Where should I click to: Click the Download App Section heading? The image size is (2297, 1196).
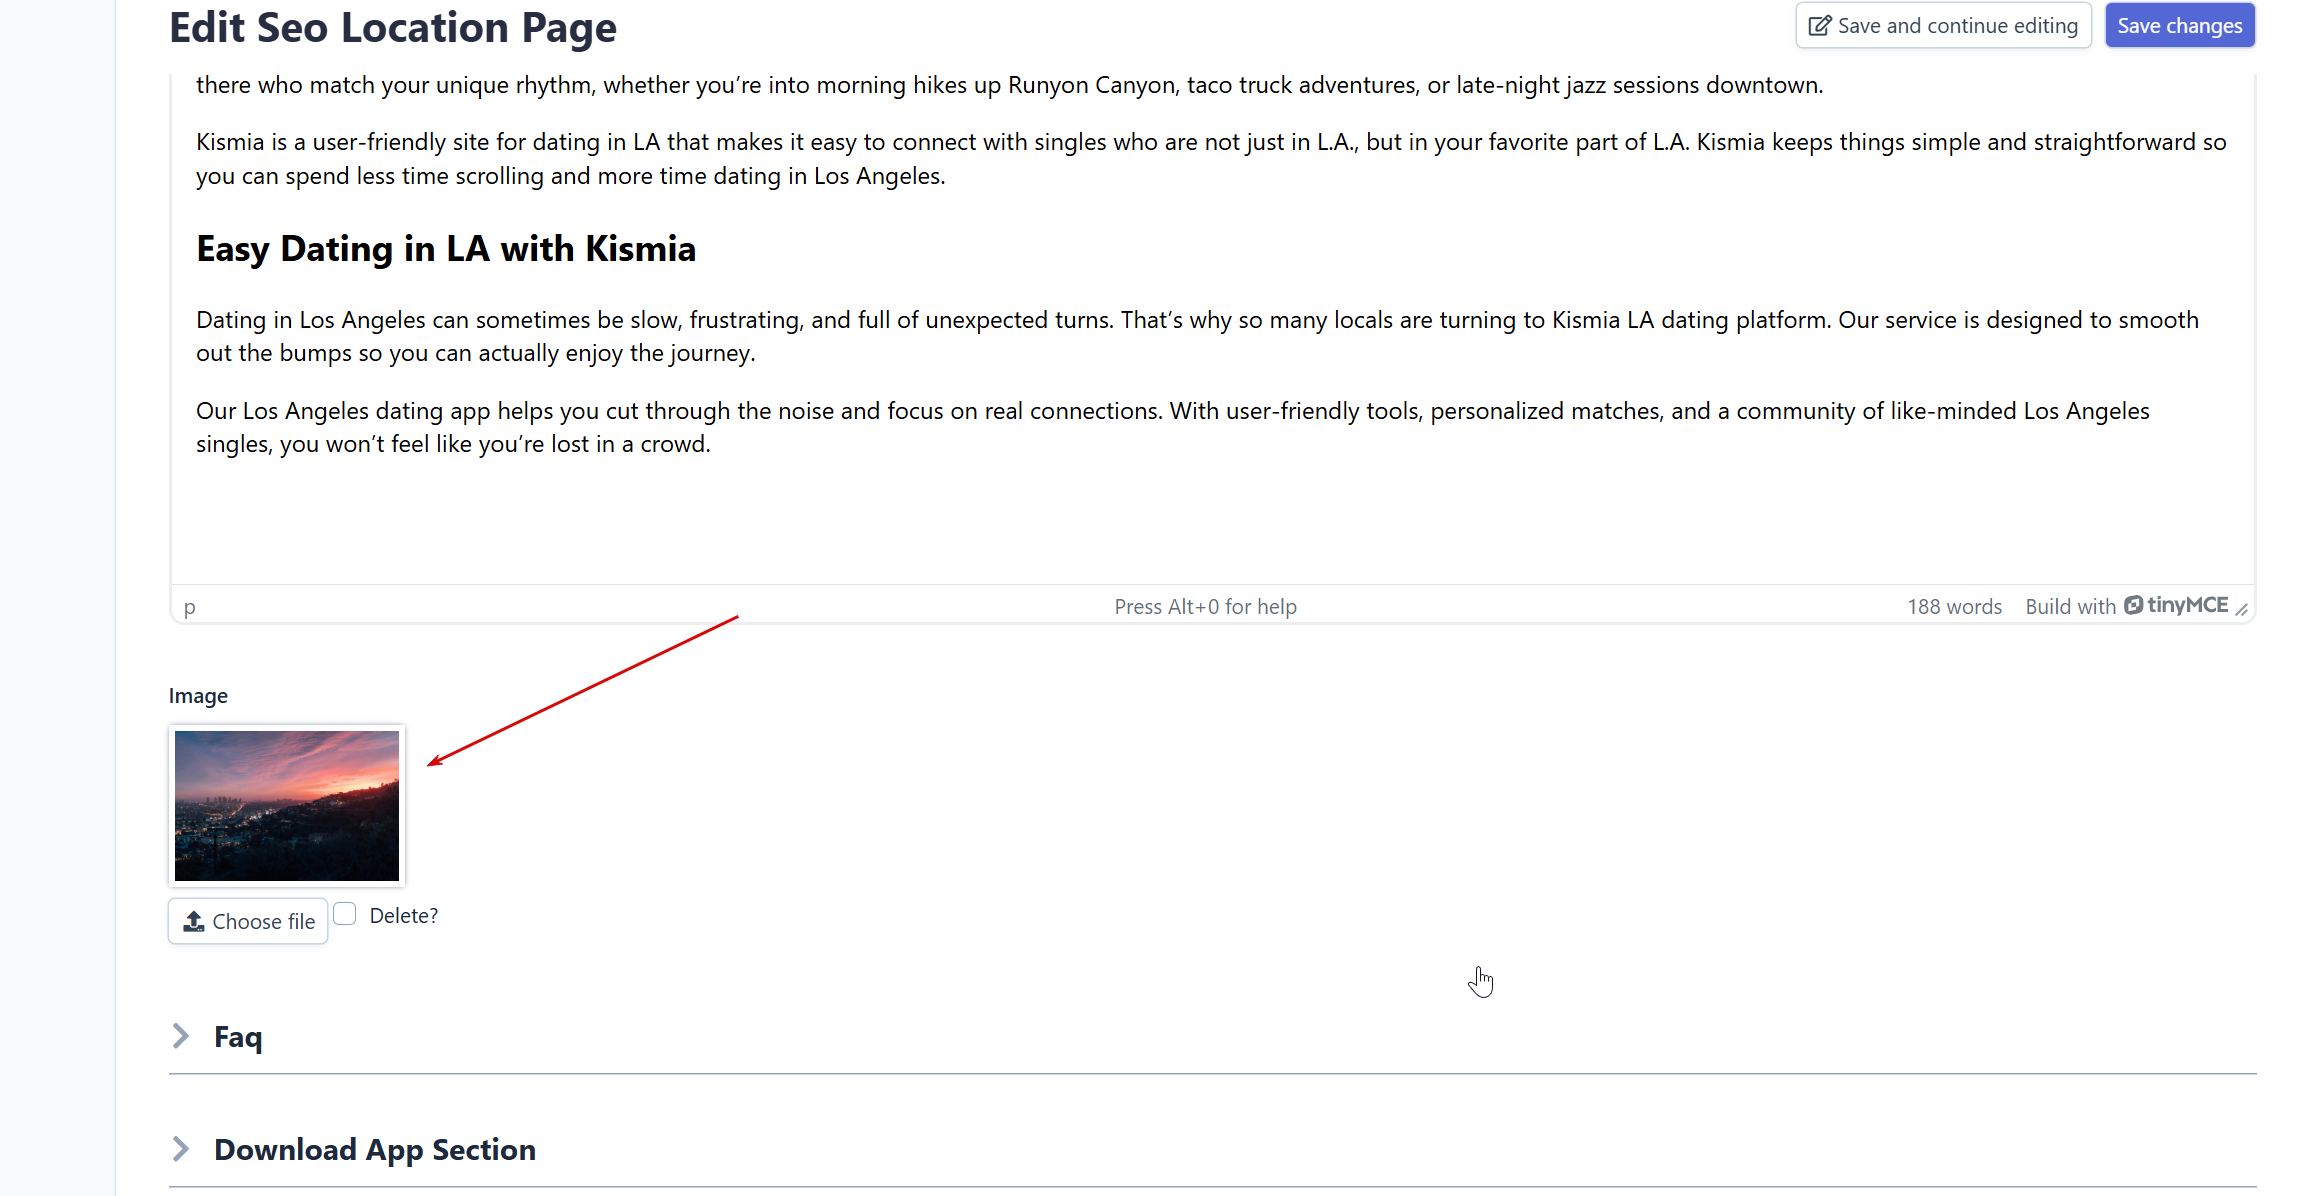click(375, 1150)
